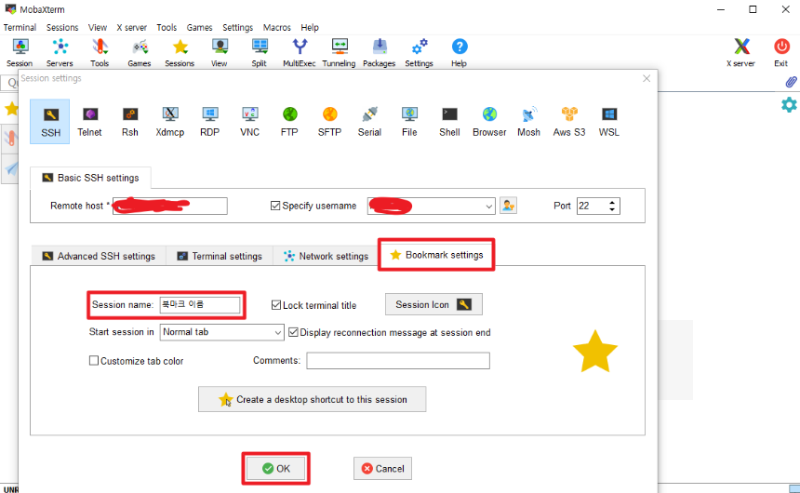Image resolution: width=800 pixels, height=493 pixels.
Task: Click the Exit toolbar icon
Action: coord(781,53)
